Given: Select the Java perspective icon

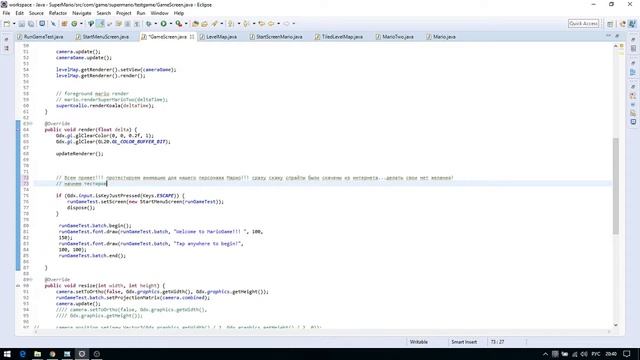Looking at the screenshot, I should pyautogui.click(x=632, y=24).
